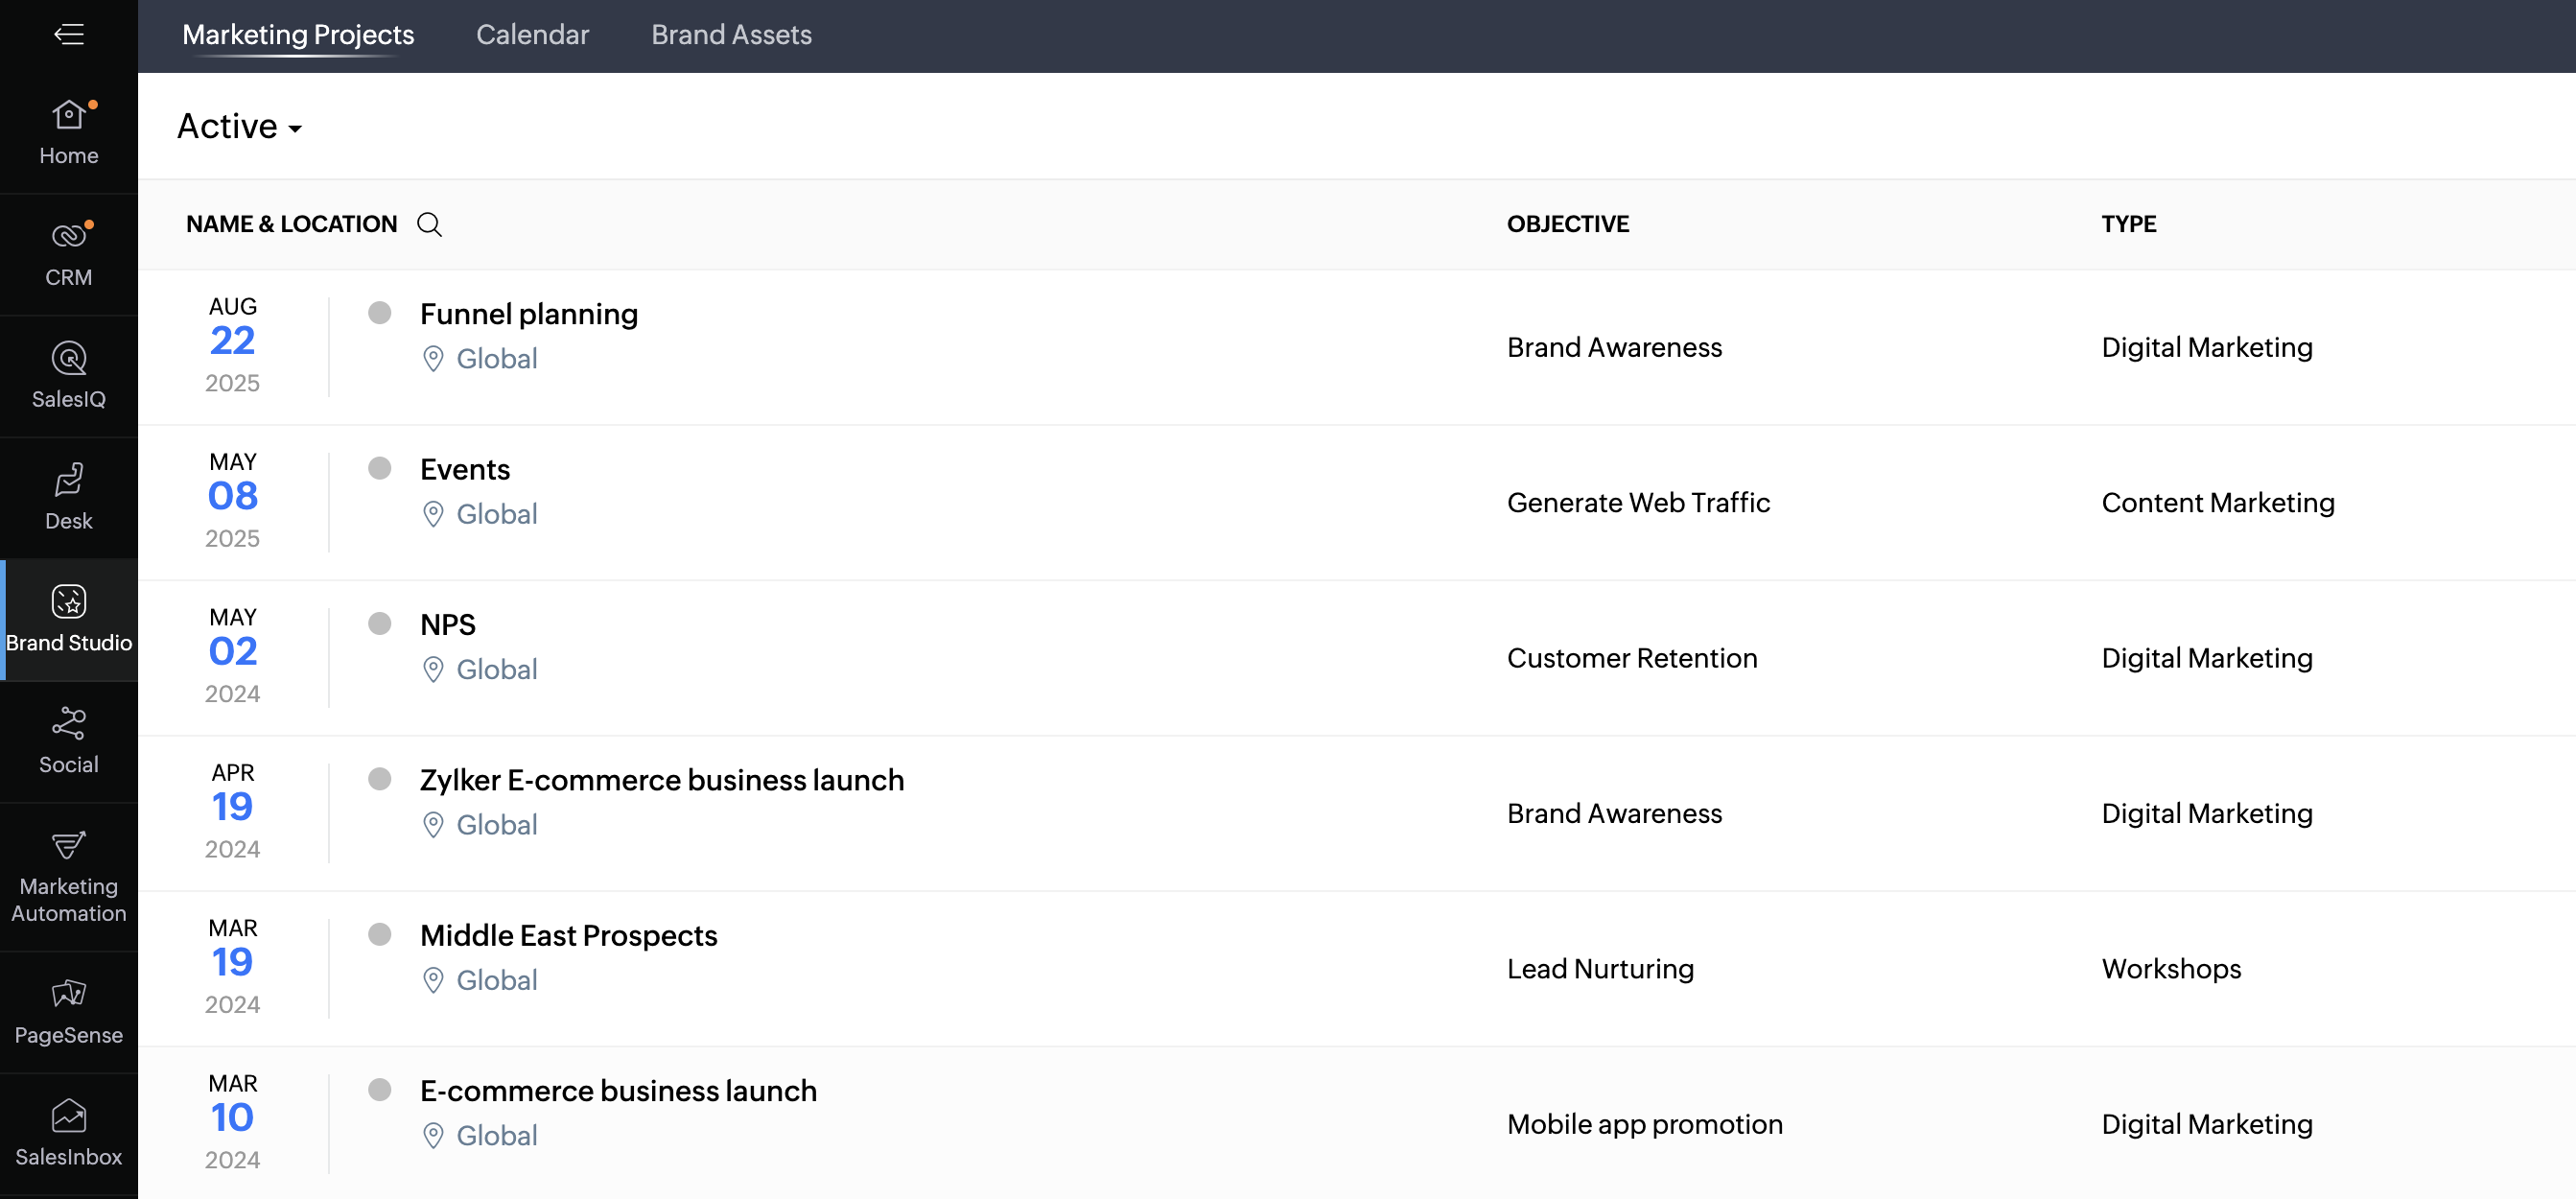Open the Middle East Prospects project
This screenshot has height=1199, width=2576.
[x=568, y=935]
